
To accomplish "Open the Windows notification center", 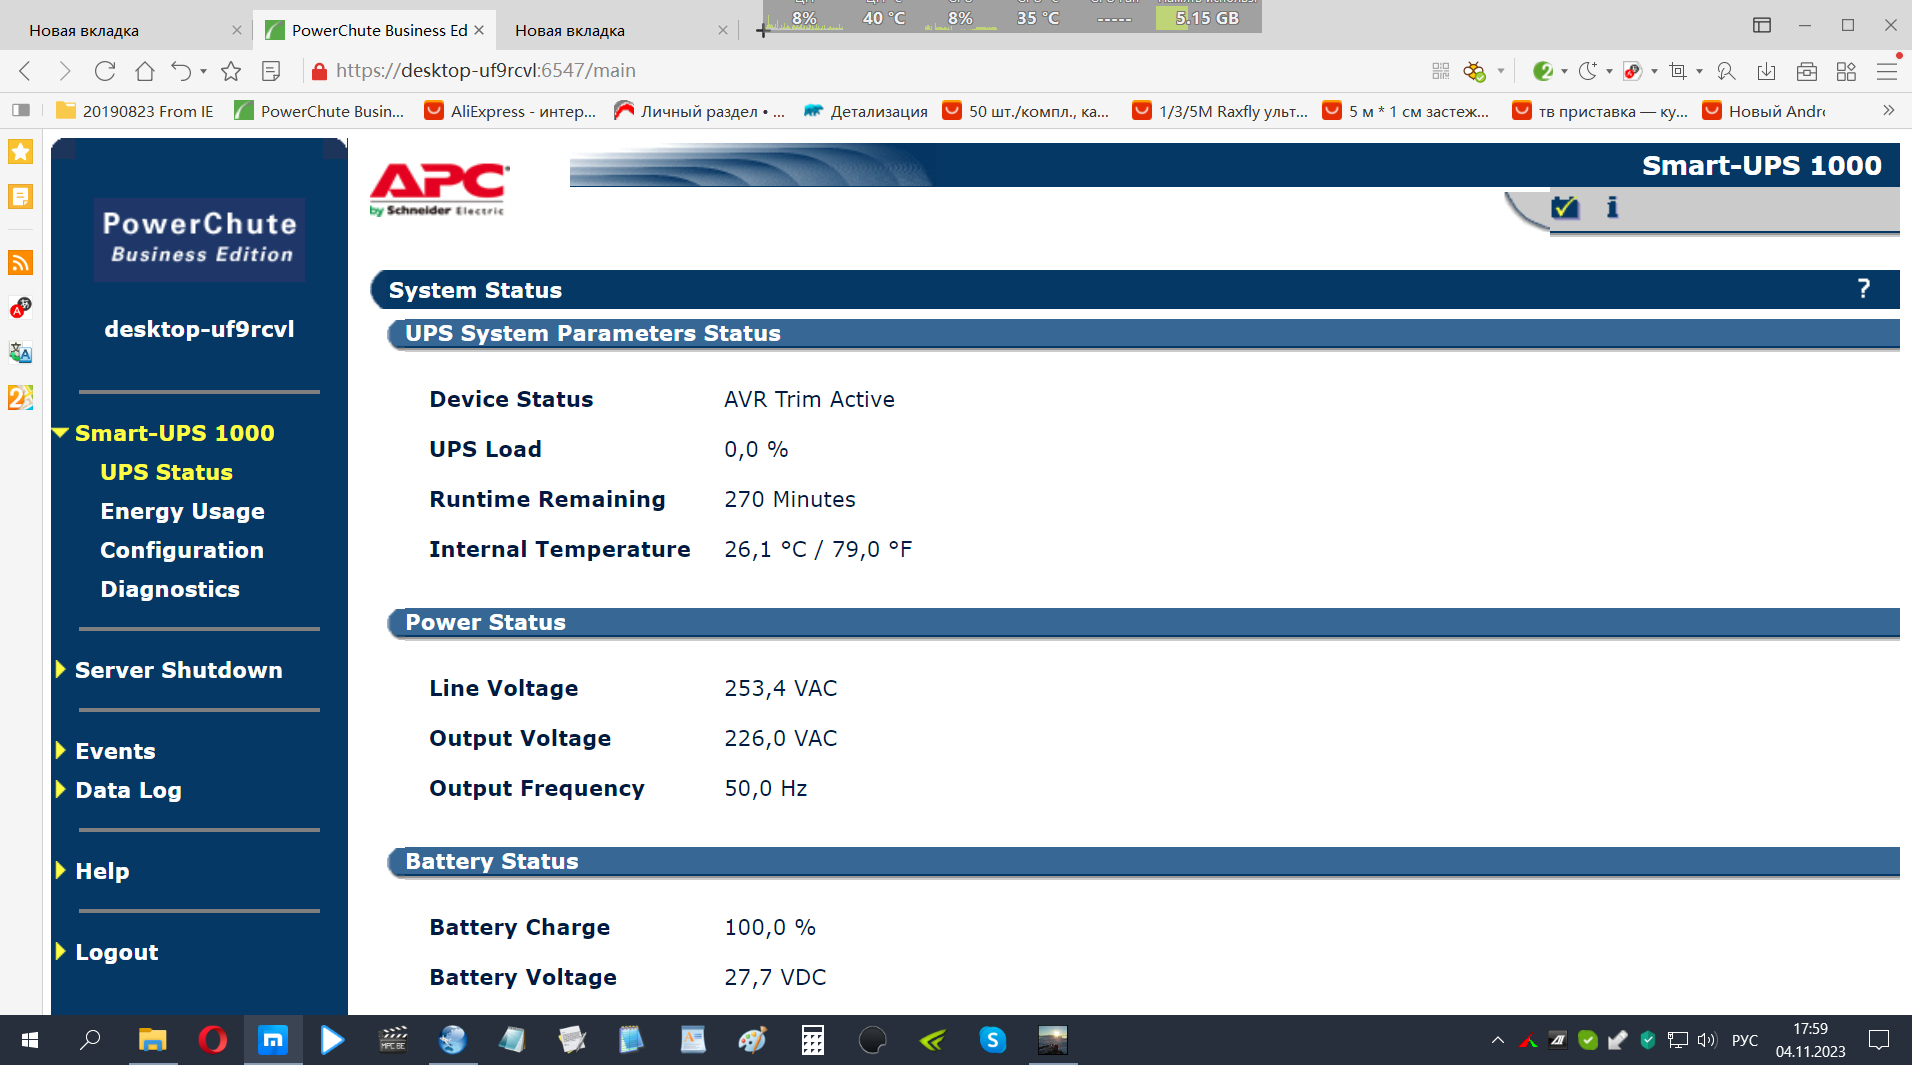I will click(x=1879, y=1041).
